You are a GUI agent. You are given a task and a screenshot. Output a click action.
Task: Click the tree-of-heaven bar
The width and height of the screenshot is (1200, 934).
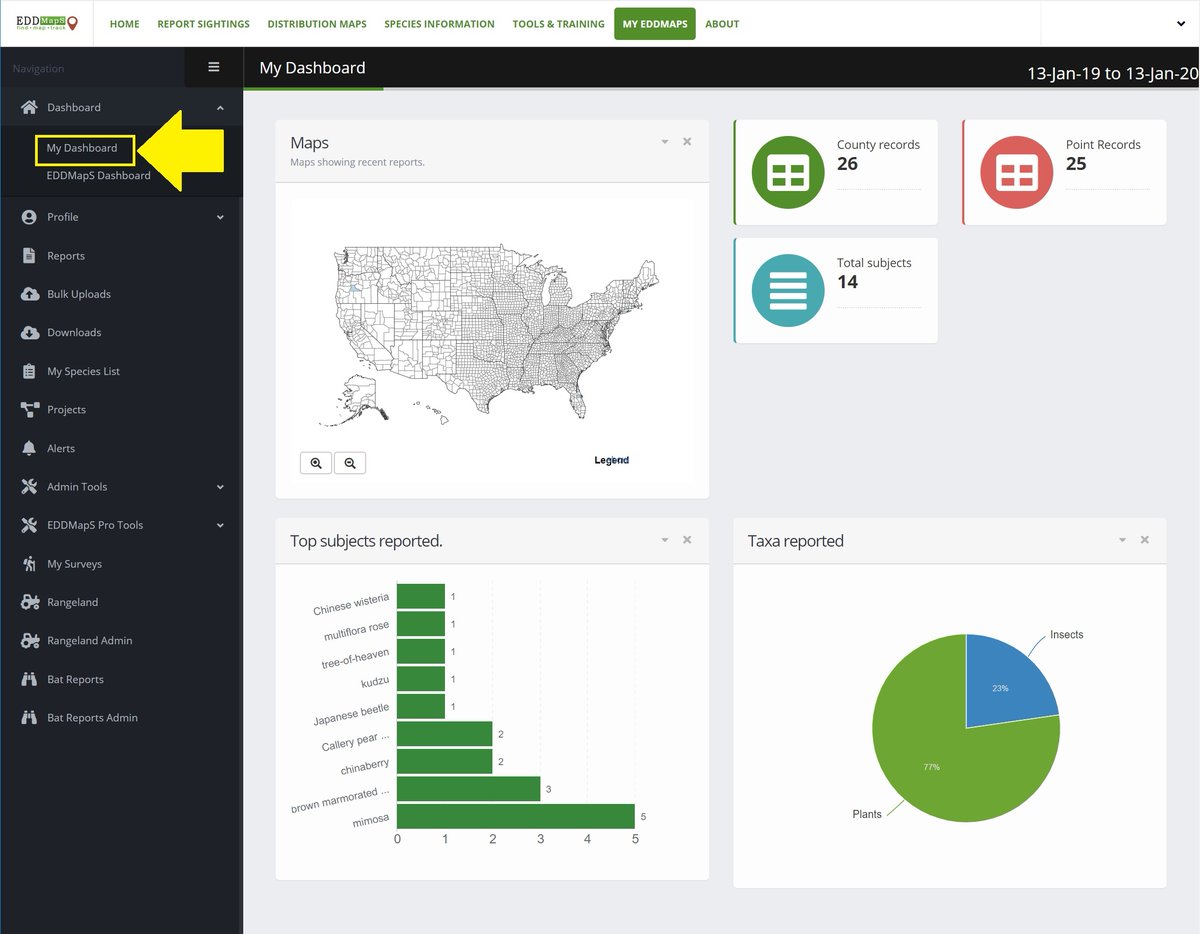[421, 651]
